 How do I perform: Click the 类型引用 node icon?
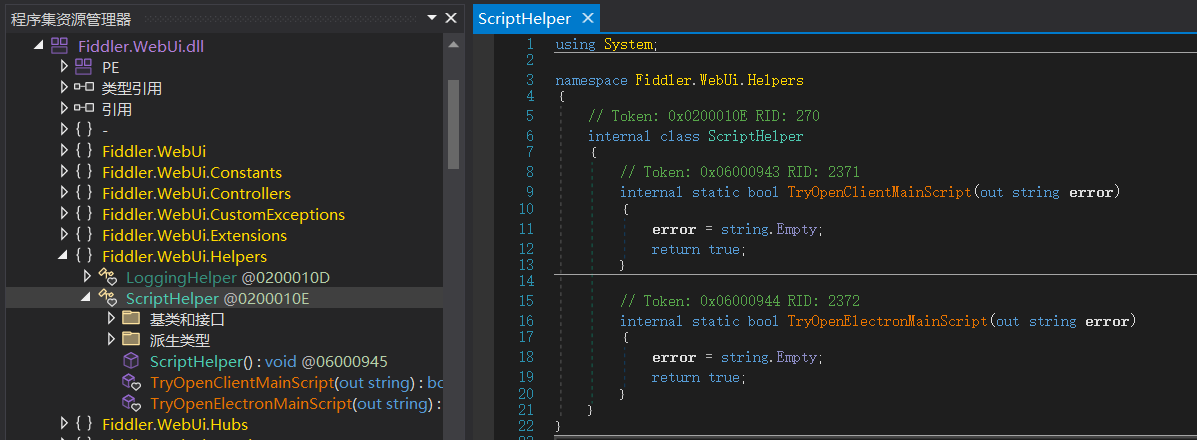coord(84,88)
